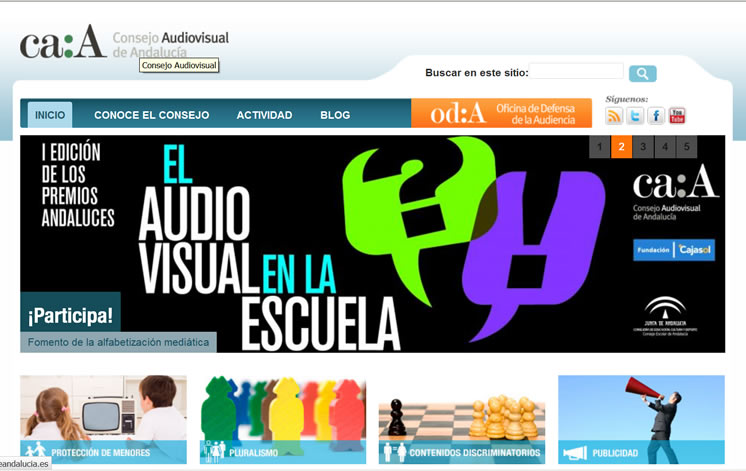This screenshot has width=746, height=471.
Task: Click the Fundación Cajasol logo
Action: point(673,249)
